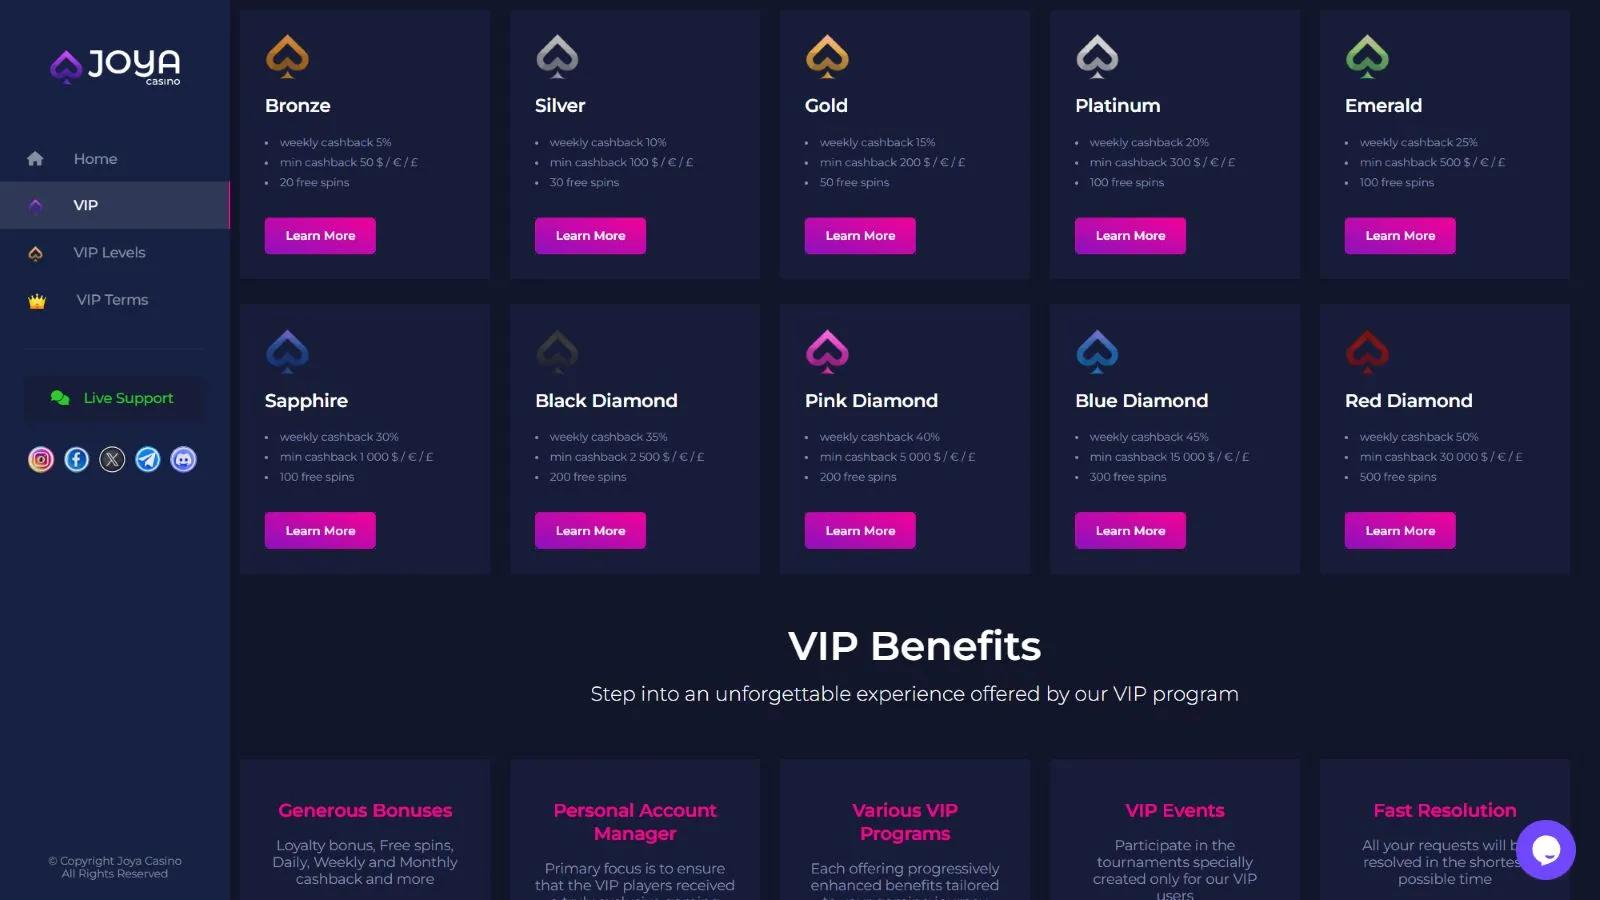Image resolution: width=1600 pixels, height=900 pixels.
Task: Open the Facebook social icon
Action: [77, 459]
